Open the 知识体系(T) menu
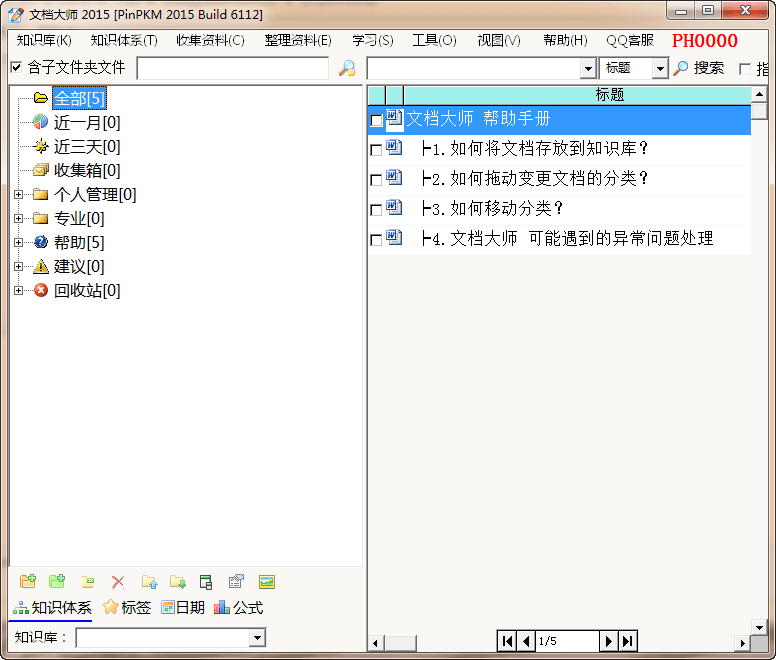The height and width of the screenshot is (660, 776). pos(124,40)
